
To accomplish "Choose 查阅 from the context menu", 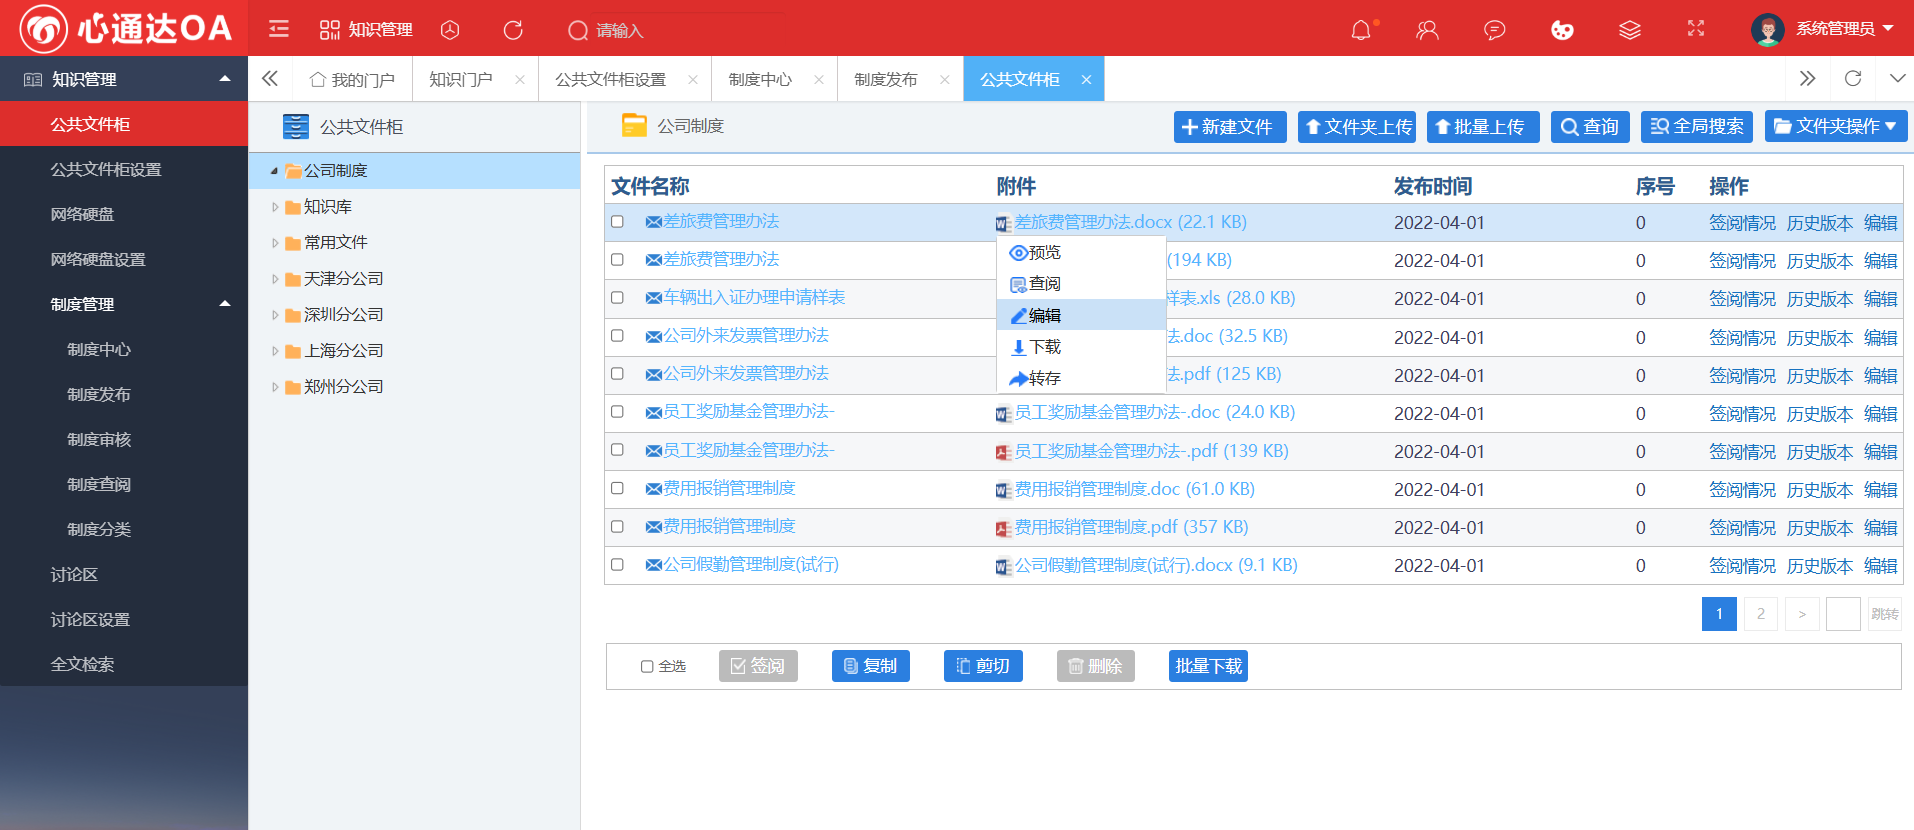I will coord(1081,284).
